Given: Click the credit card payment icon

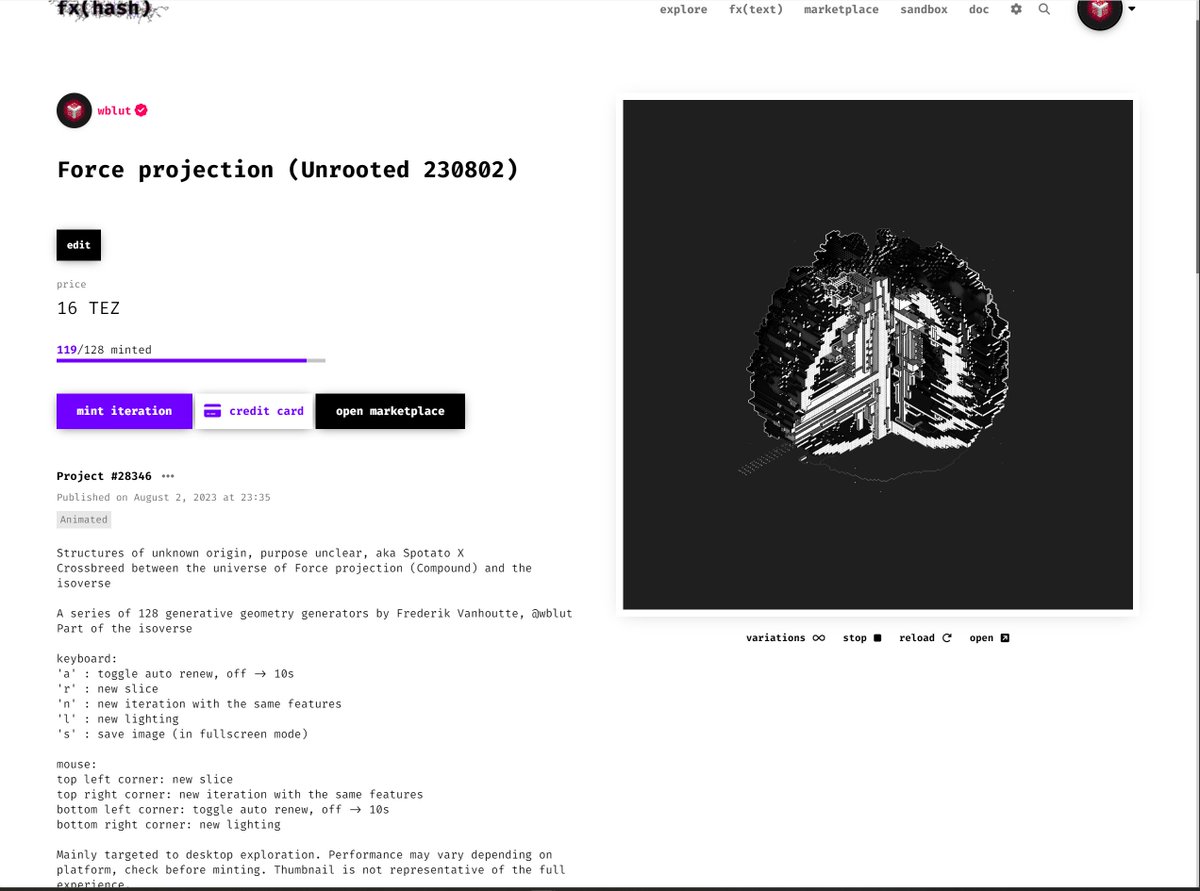Looking at the screenshot, I should pos(212,410).
